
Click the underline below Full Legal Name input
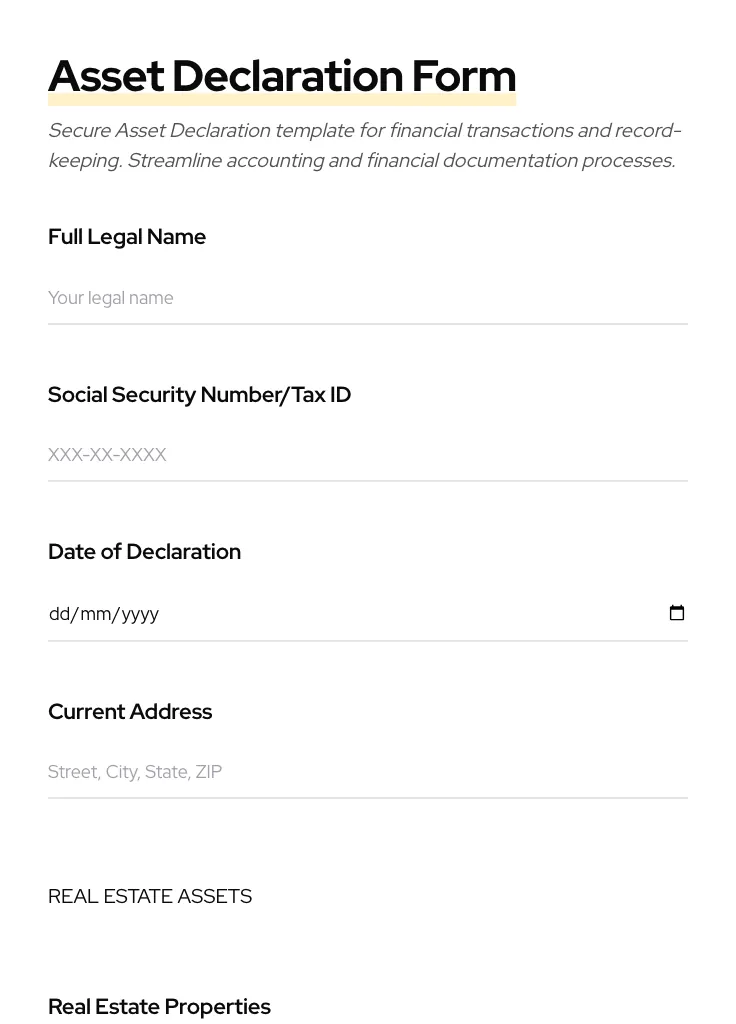pyautogui.click(x=367, y=324)
